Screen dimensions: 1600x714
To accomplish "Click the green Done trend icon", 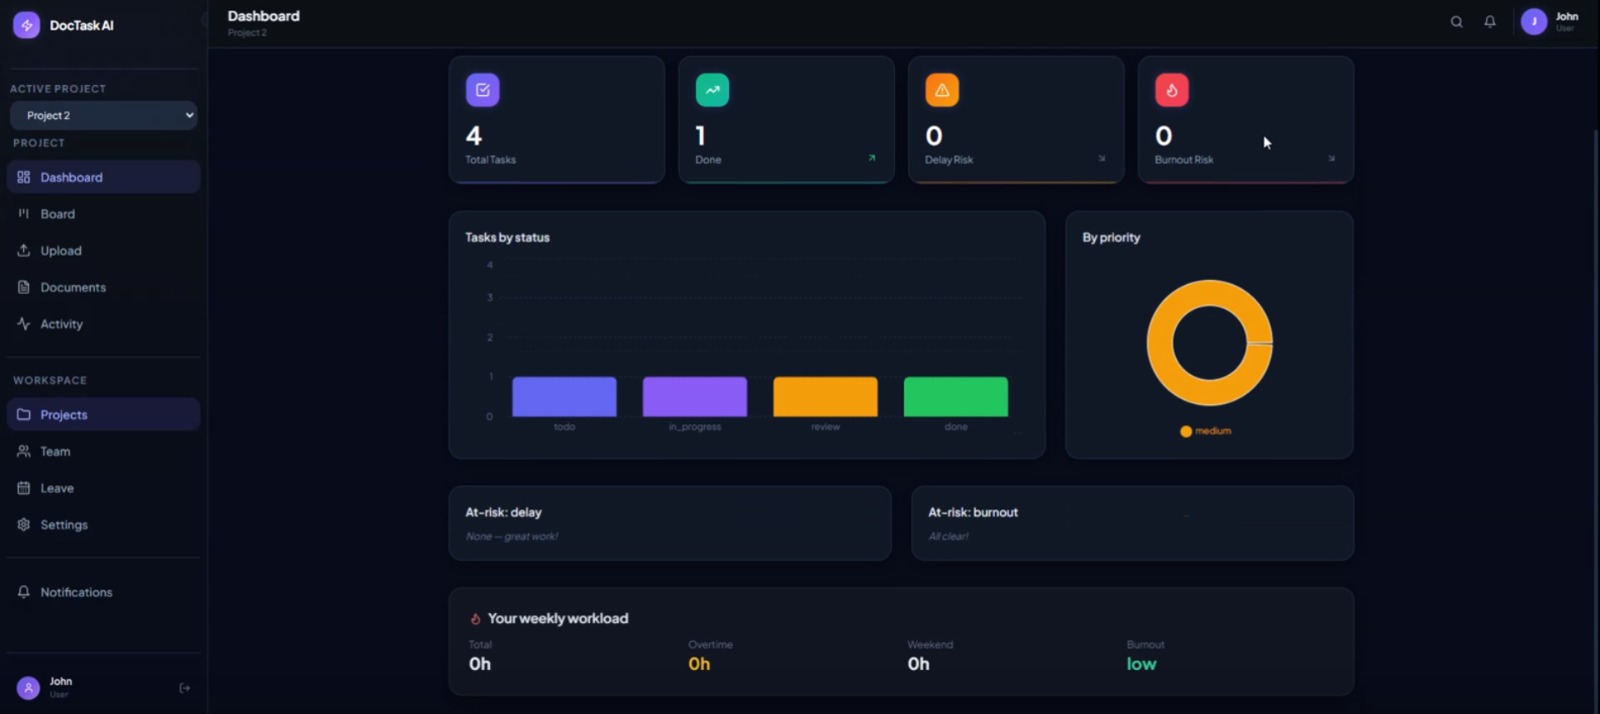I will click(x=712, y=90).
